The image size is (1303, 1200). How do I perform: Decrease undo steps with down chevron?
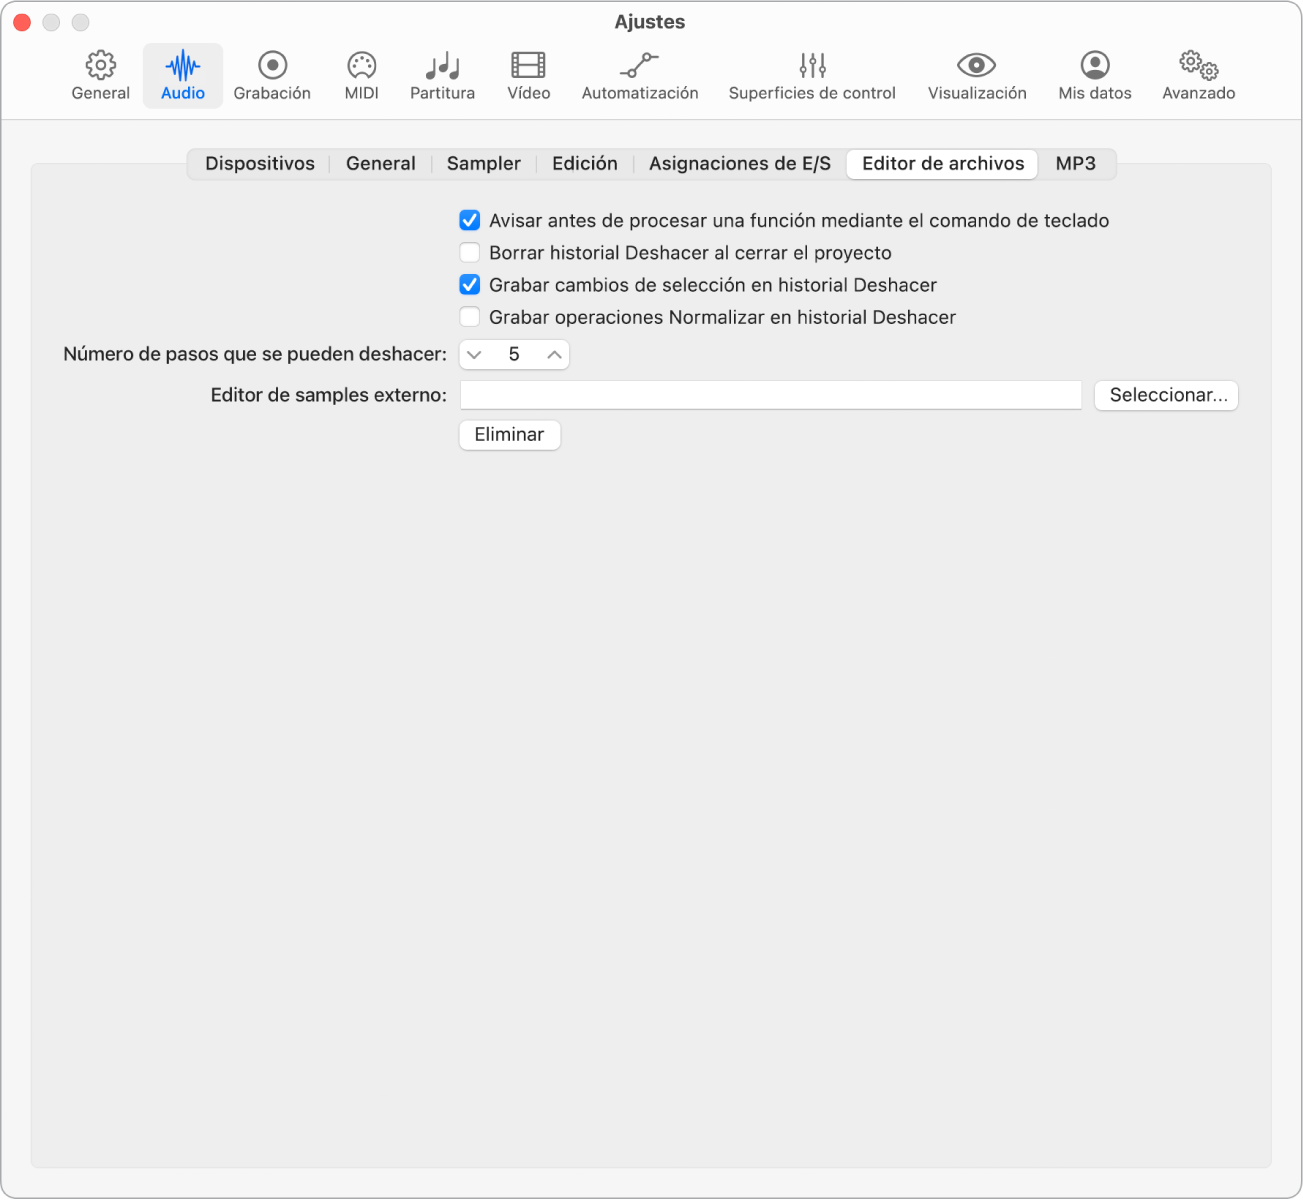pyautogui.click(x=475, y=355)
